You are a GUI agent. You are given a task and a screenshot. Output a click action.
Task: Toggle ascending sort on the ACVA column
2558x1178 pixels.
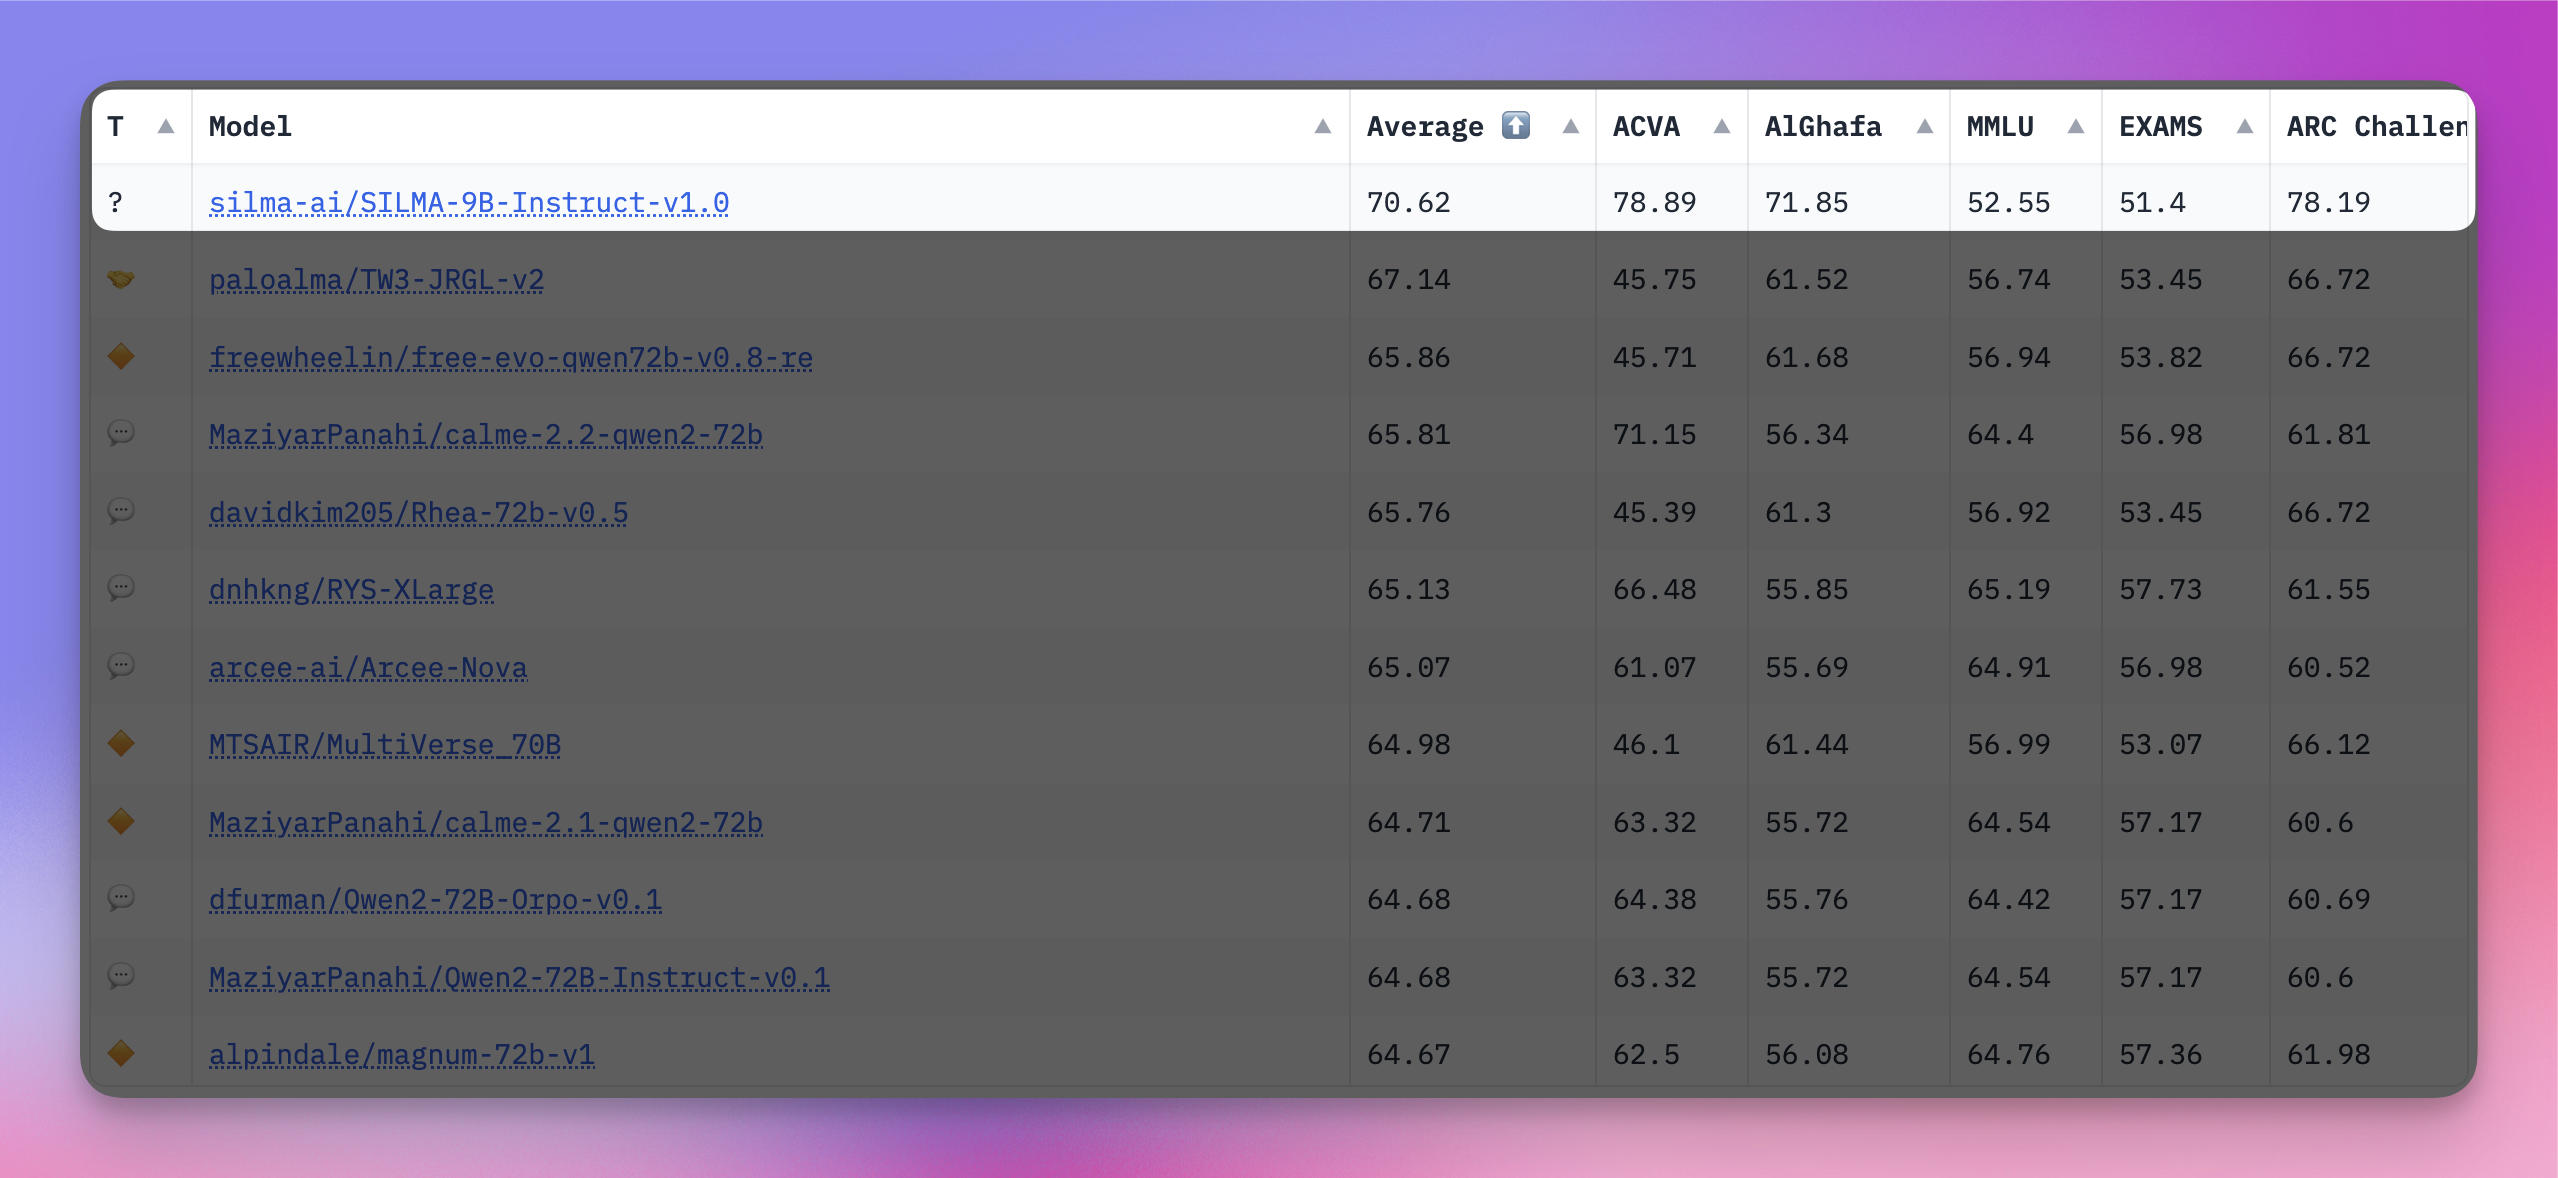point(1722,127)
